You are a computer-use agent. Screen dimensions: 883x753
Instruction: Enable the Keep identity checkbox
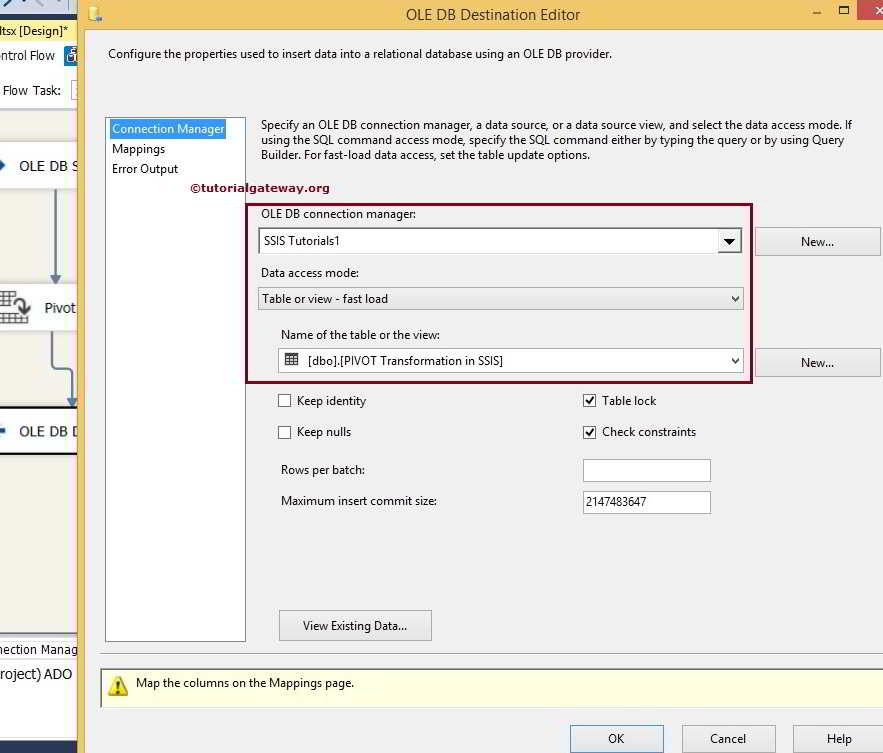click(285, 400)
